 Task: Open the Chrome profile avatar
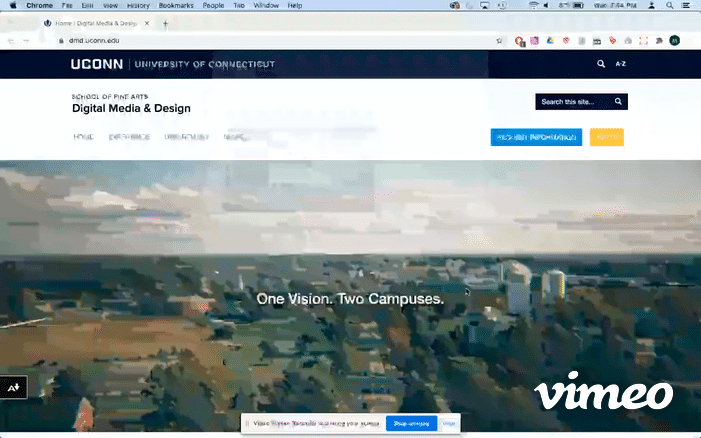(x=675, y=41)
